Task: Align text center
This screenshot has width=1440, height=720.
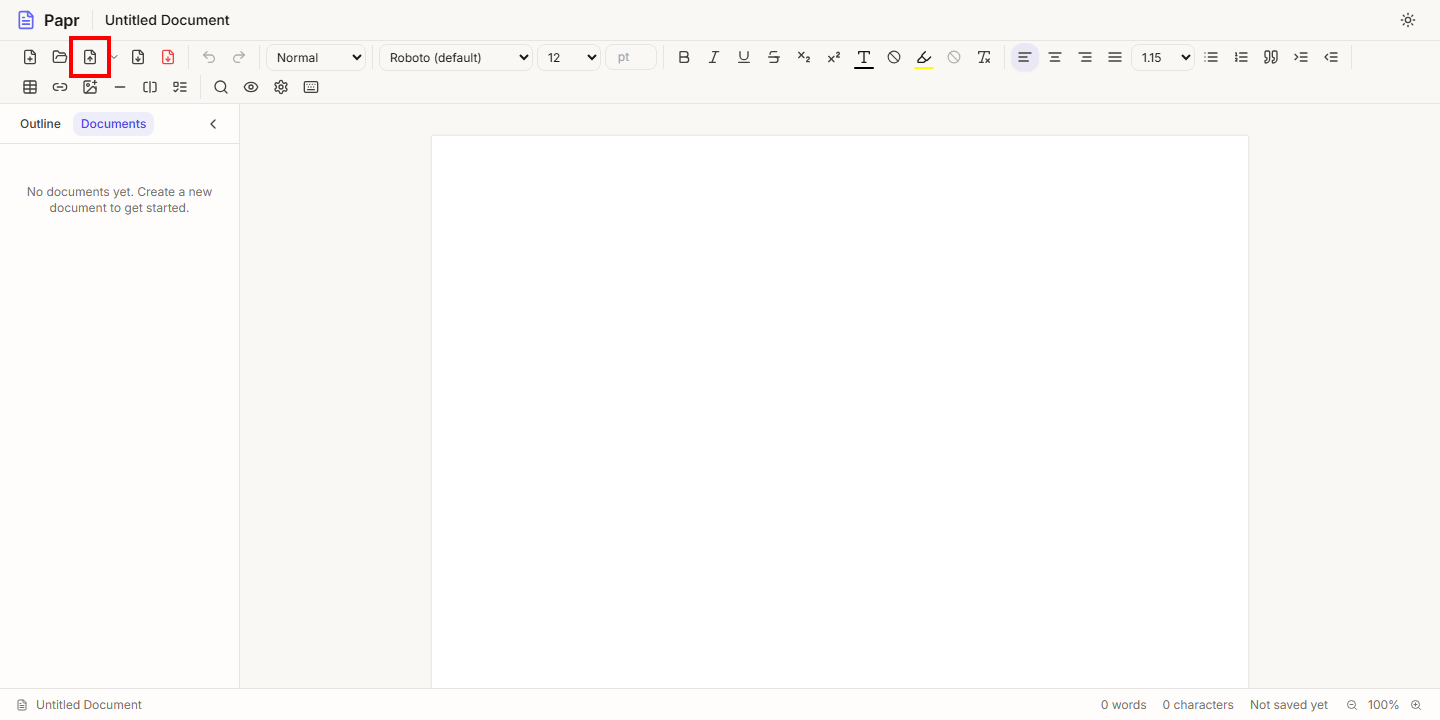Action: pos(1055,58)
